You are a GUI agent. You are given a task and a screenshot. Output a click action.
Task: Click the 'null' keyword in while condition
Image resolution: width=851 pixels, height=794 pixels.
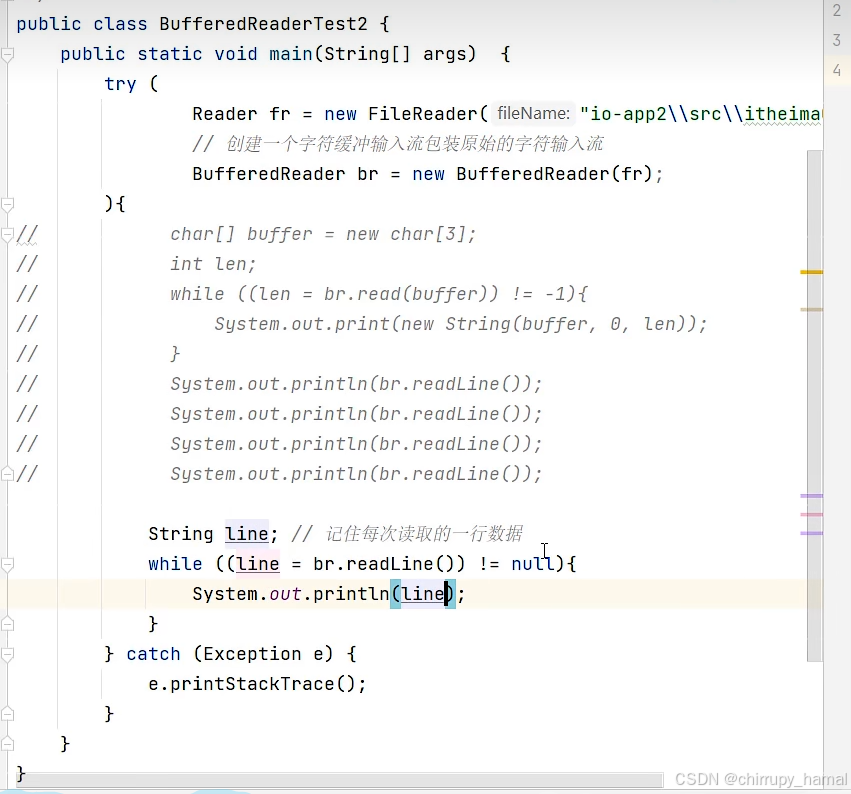[532, 564]
